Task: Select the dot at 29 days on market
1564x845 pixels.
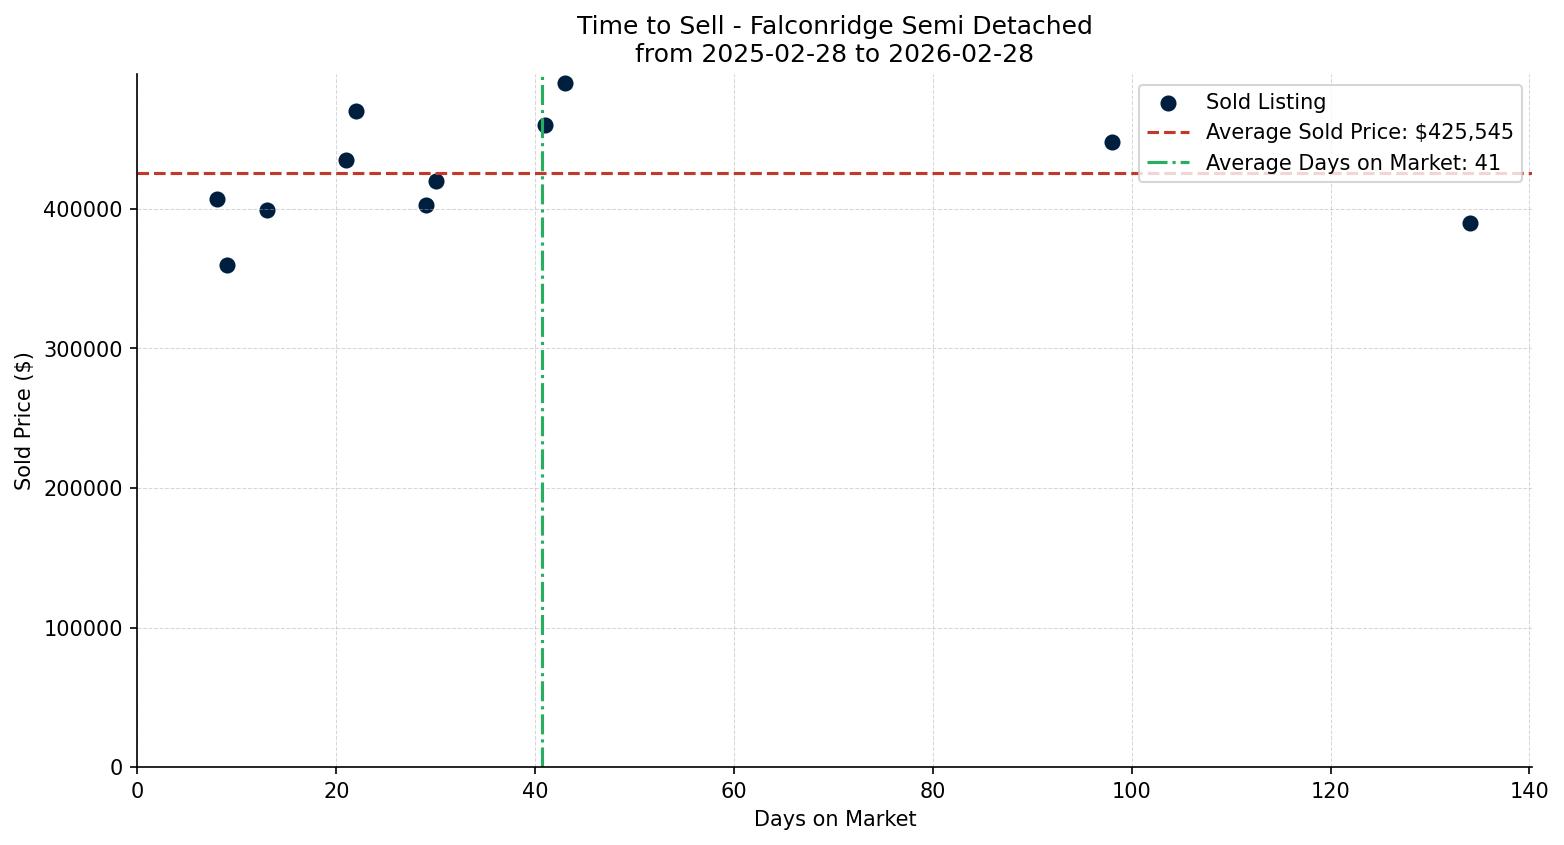Action: coord(426,205)
